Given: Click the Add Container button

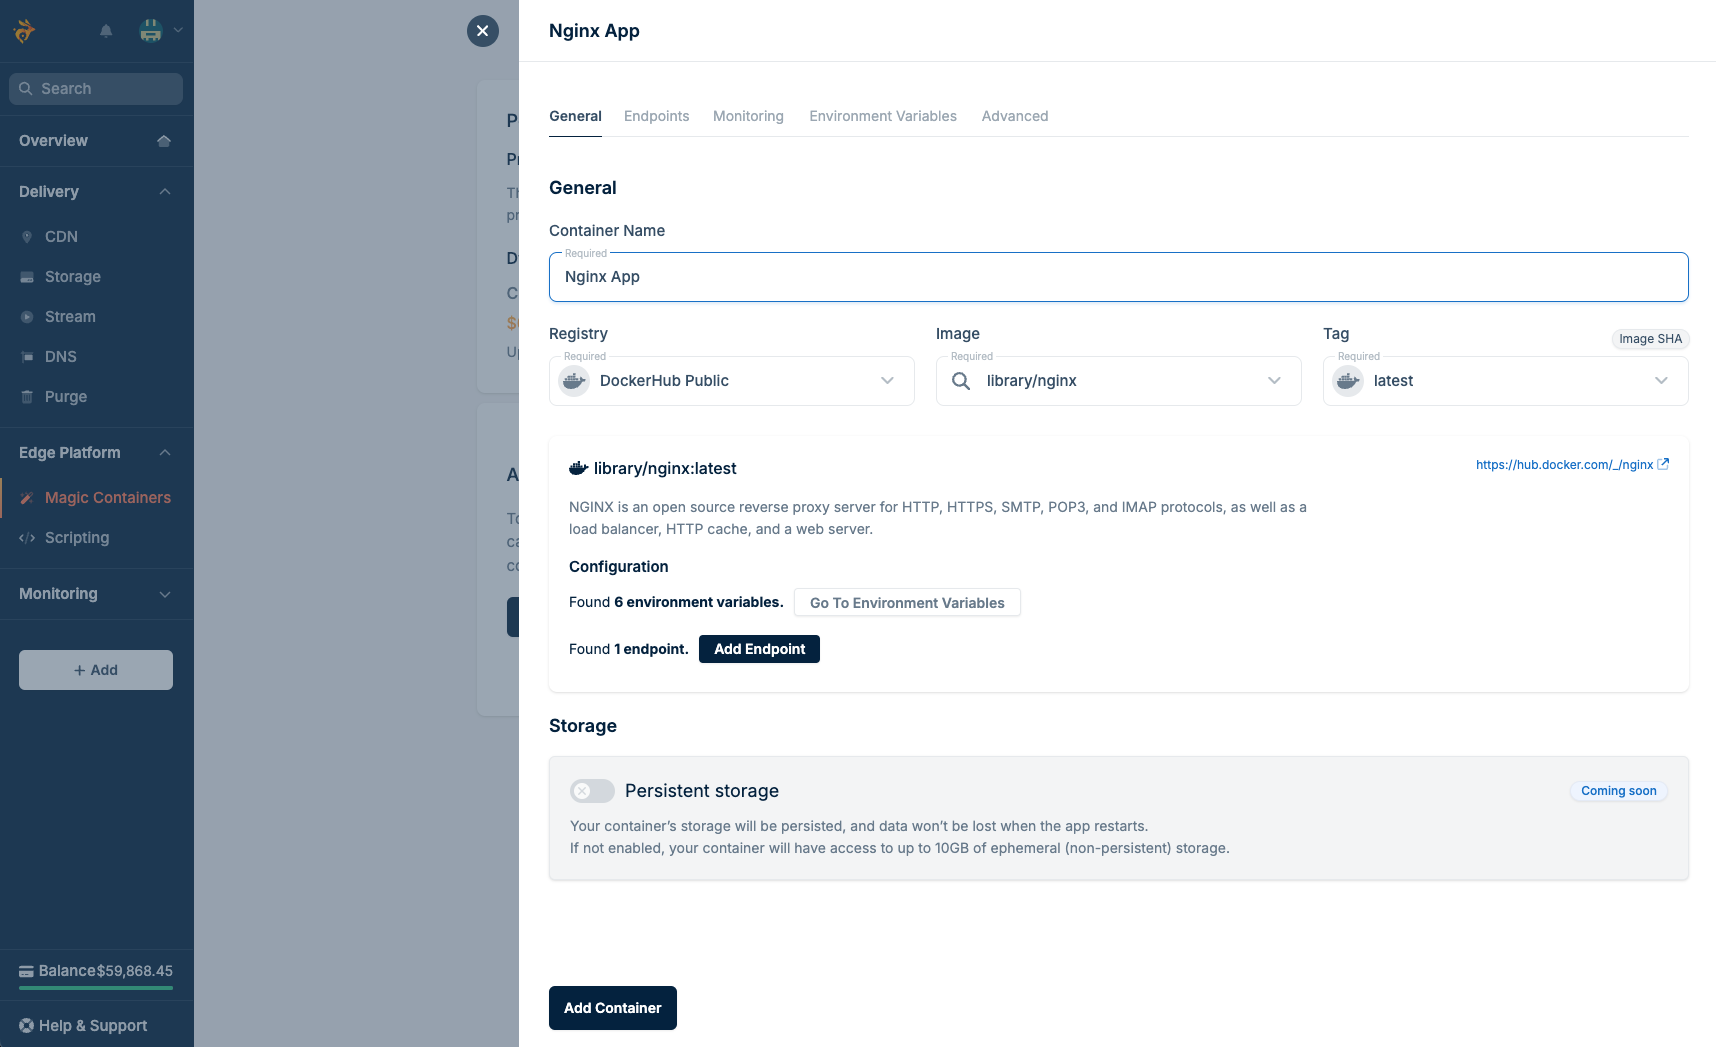Looking at the screenshot, I should point(613,1008).
